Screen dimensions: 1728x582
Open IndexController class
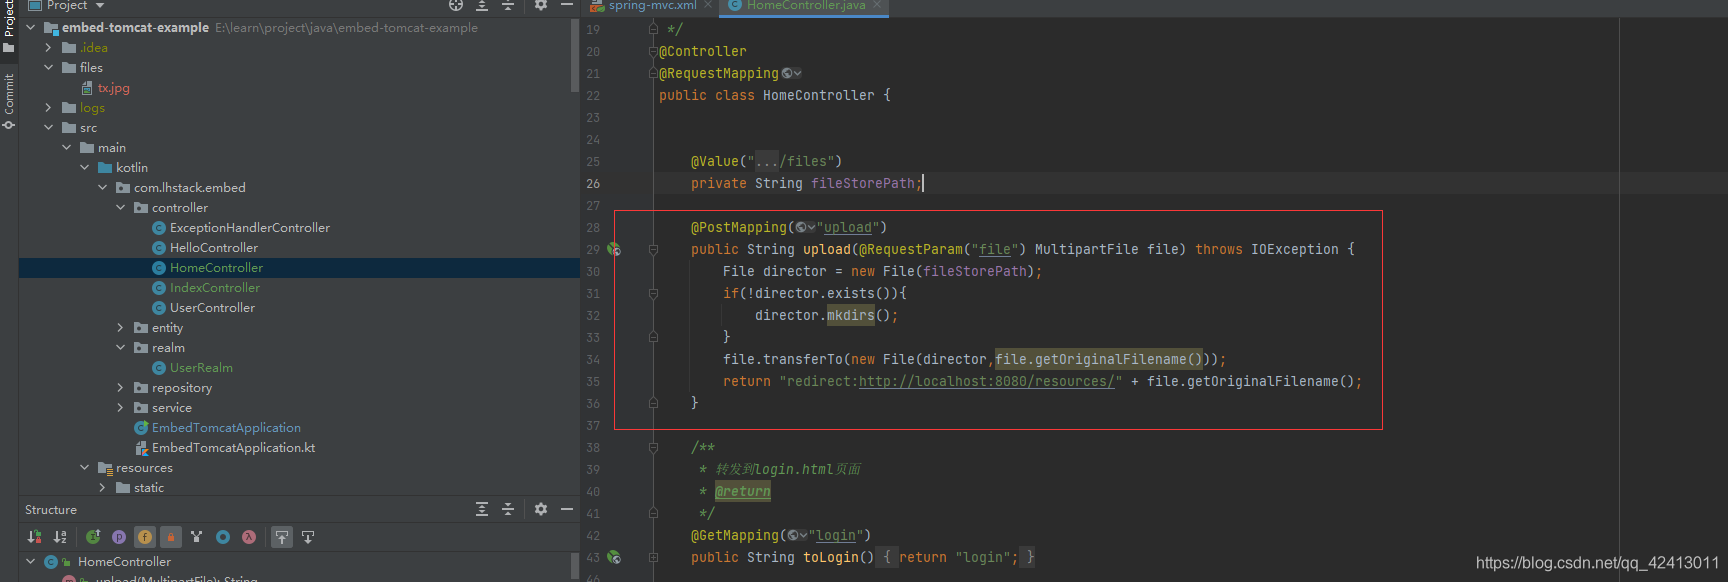[206, 287]
